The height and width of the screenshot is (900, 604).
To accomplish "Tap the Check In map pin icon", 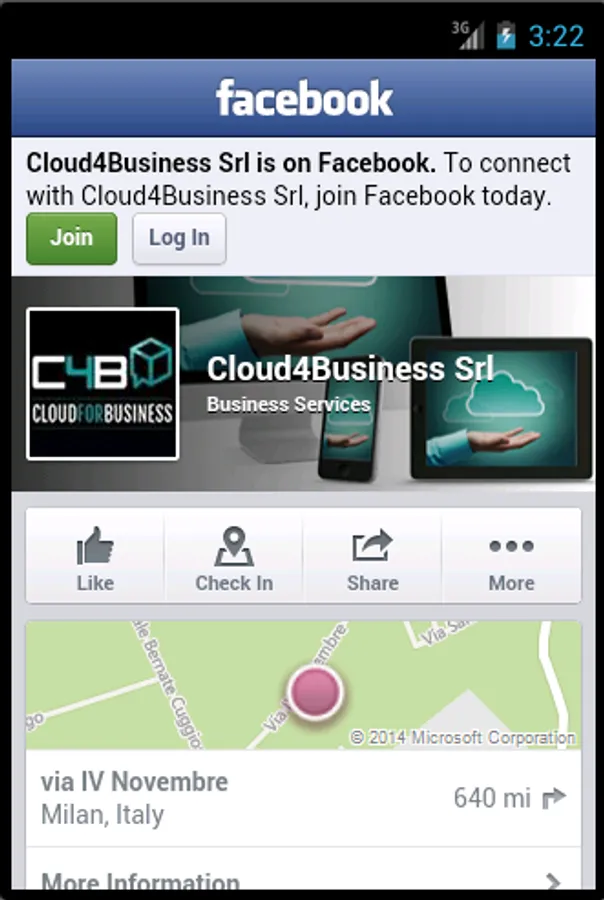I will [234, 546].
